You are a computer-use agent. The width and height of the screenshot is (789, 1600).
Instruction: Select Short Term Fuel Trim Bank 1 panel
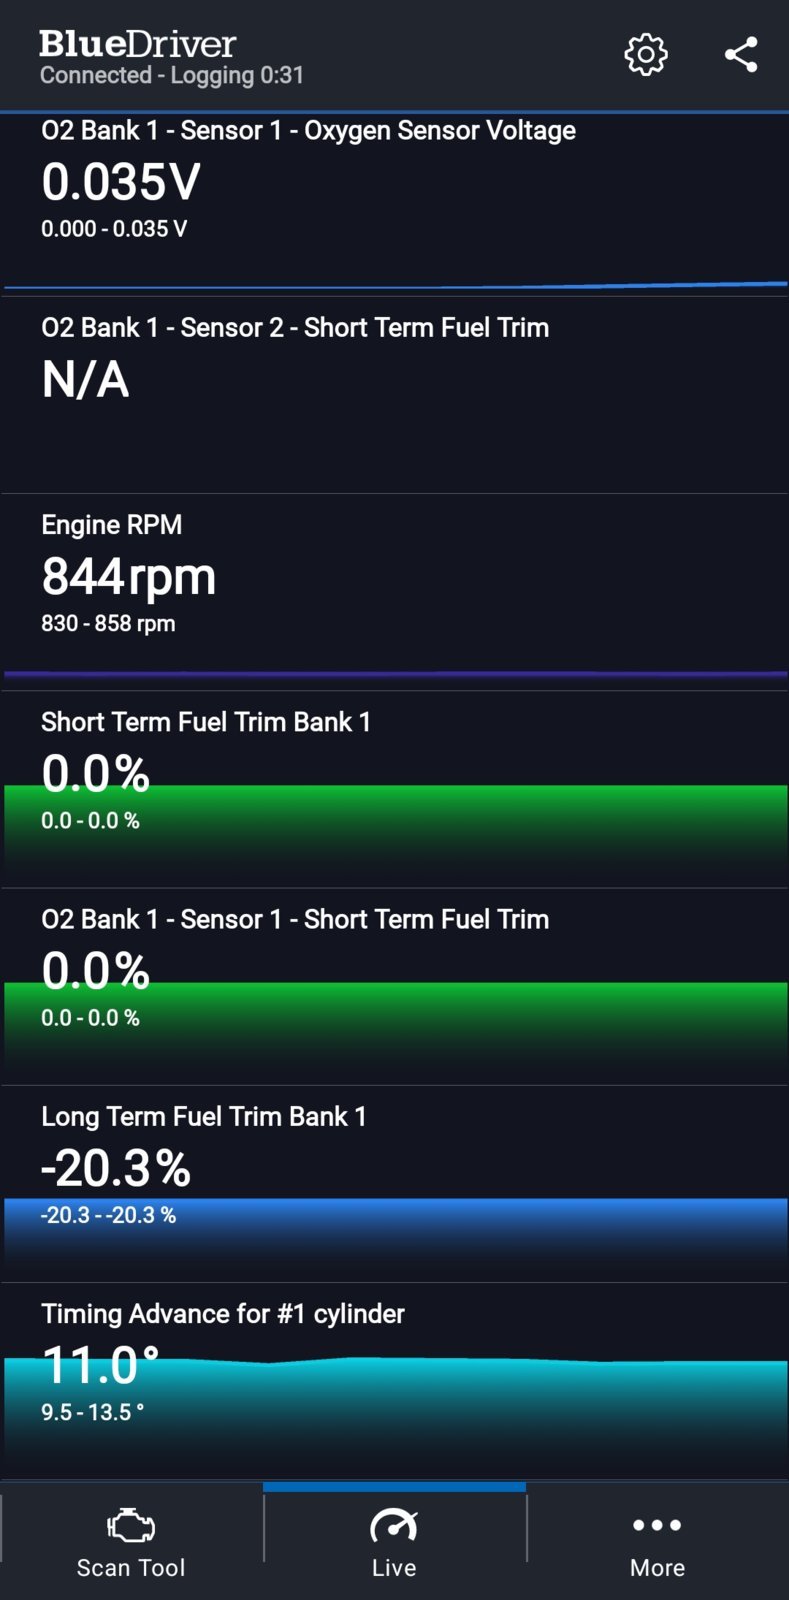point(394,789)
